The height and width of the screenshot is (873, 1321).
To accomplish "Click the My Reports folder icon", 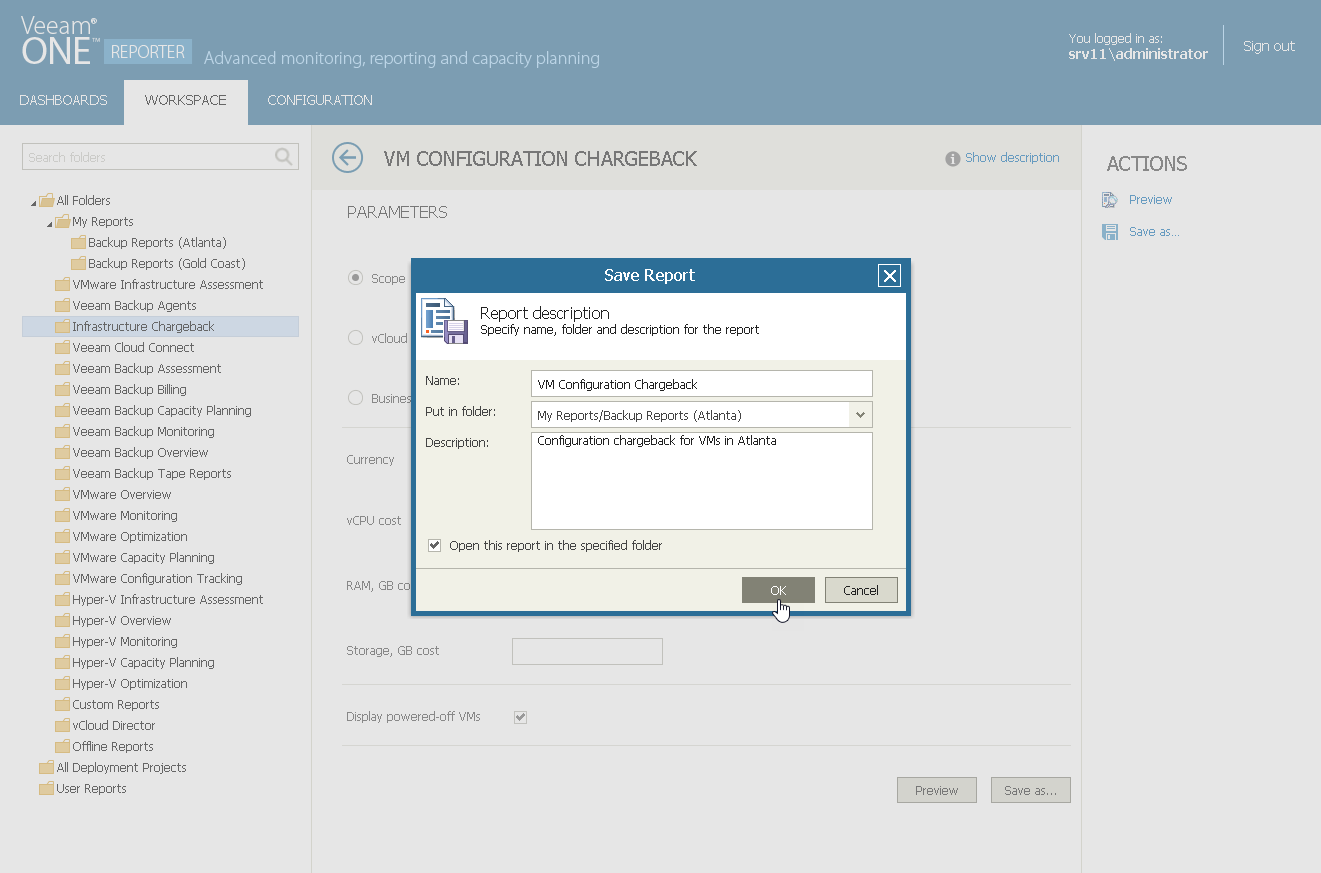I will (x=62, y=221).
